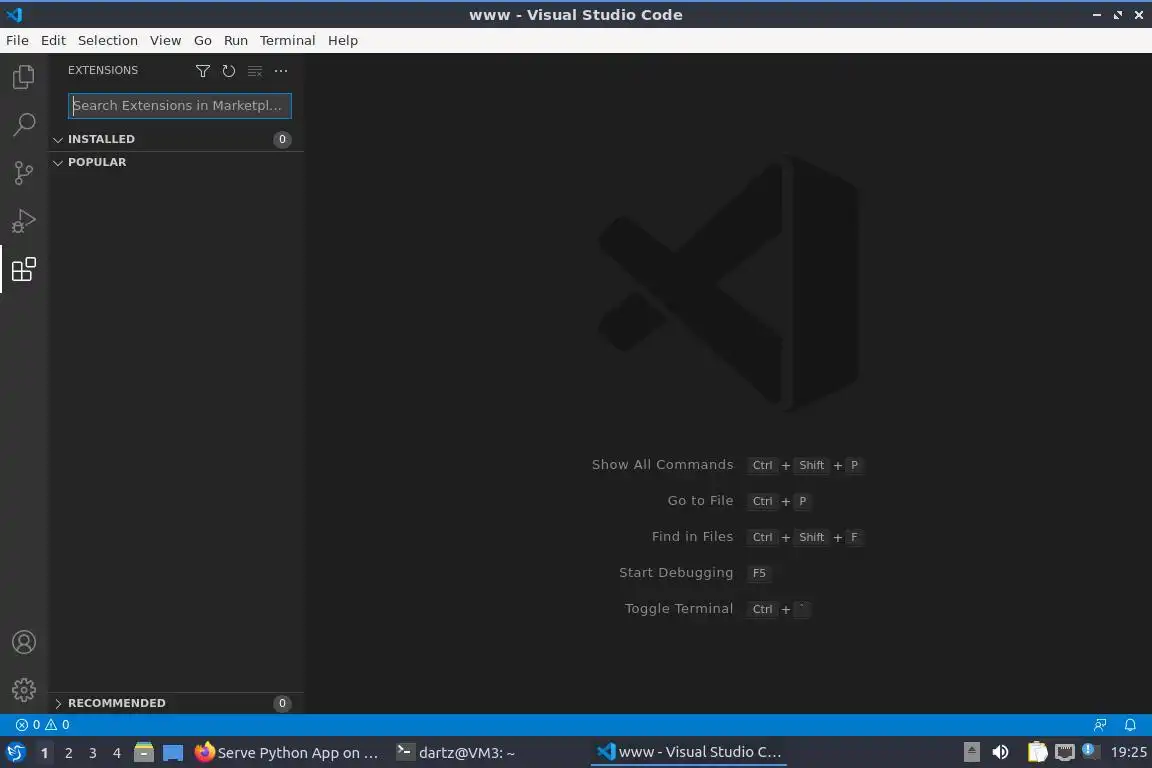This screenshot has width=1152, height=768.
Task: Open Views and More Actions ellipsis
Action: point(281,71)
